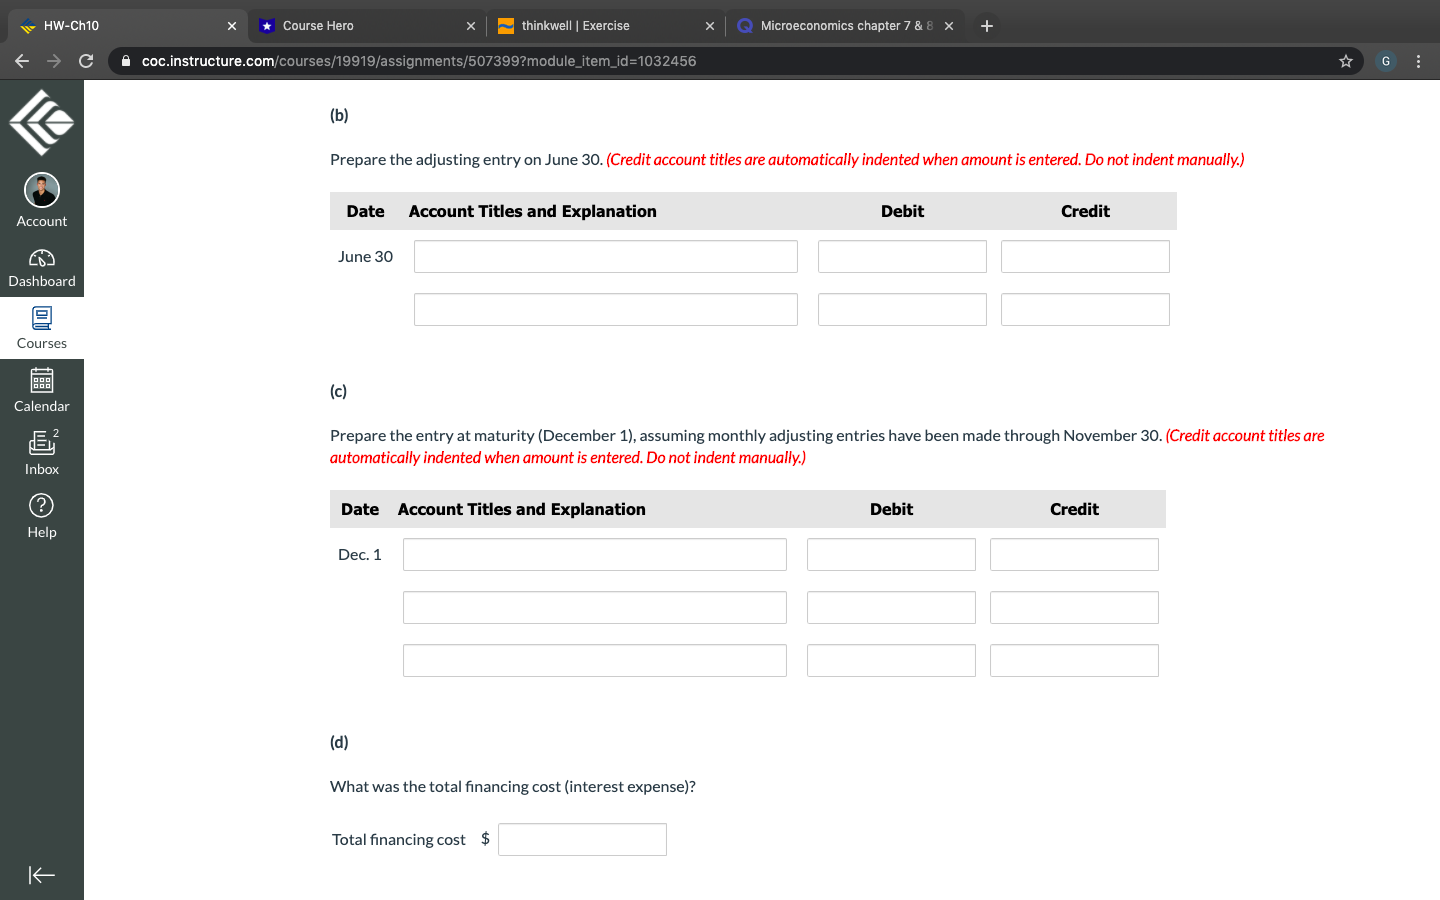
Task: Bookmark this page with the star icon
Action: pos(1345,61)
